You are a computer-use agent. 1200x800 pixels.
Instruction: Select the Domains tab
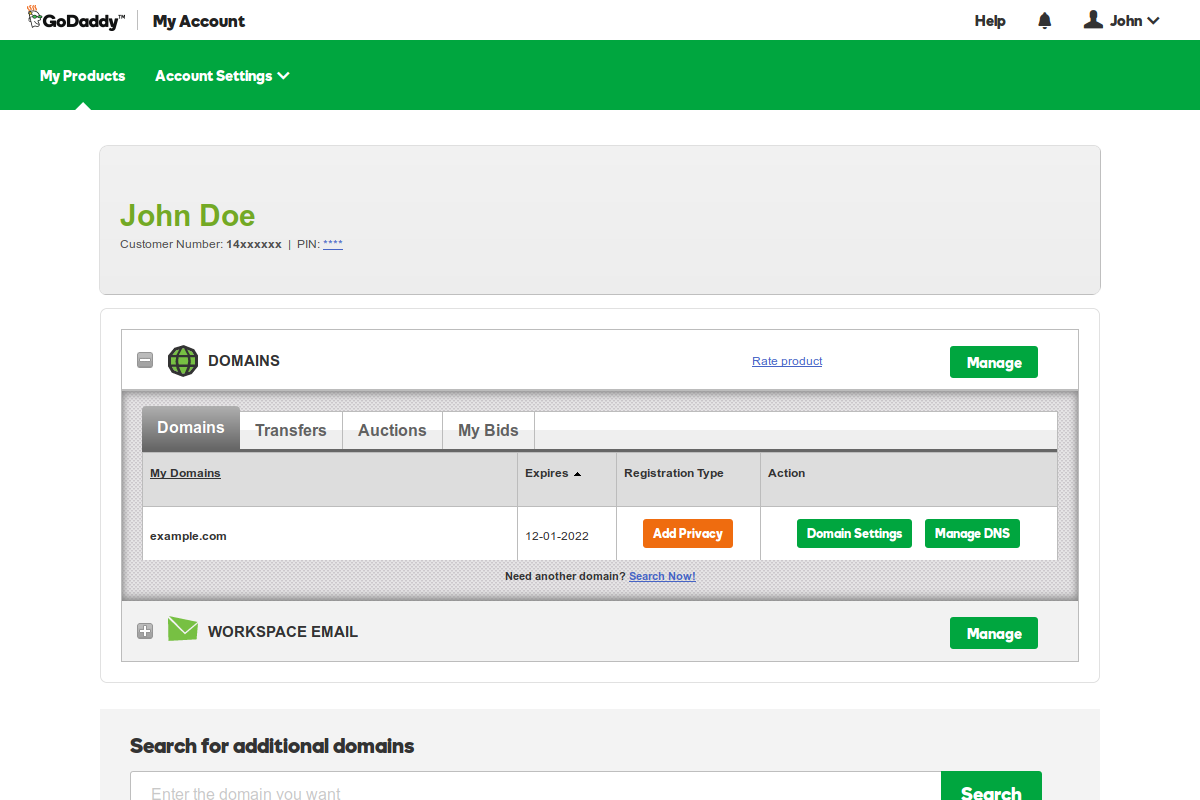[191, 428]
